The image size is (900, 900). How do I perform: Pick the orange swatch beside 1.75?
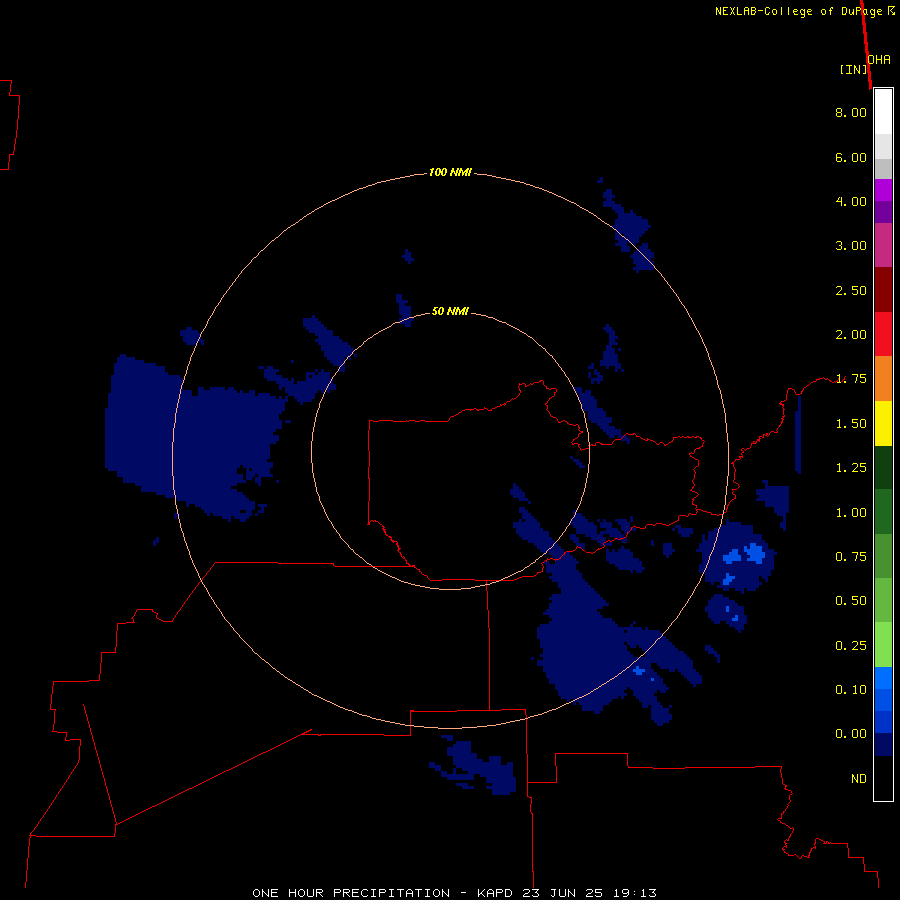[x=883, y=379]
